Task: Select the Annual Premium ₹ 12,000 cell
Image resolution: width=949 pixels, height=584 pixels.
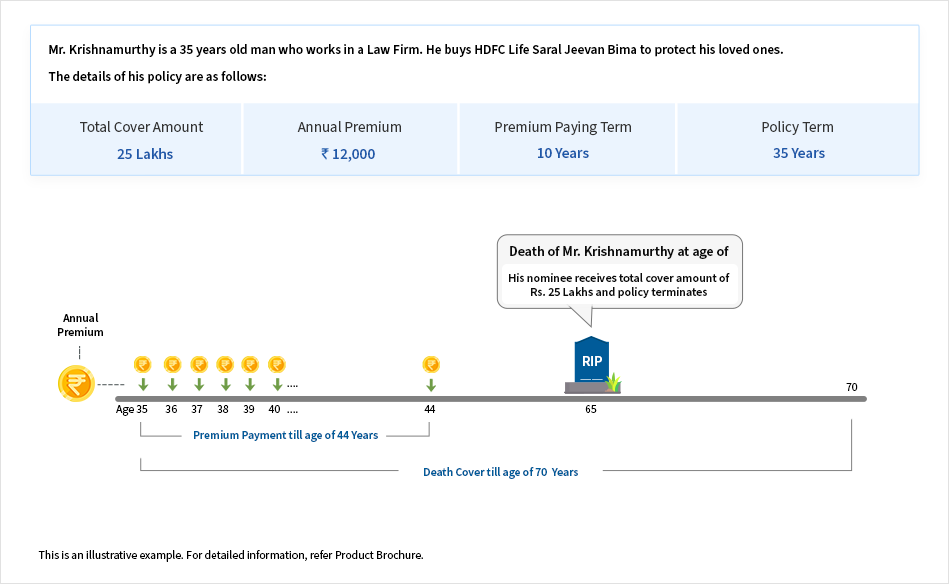Action: 349,140
